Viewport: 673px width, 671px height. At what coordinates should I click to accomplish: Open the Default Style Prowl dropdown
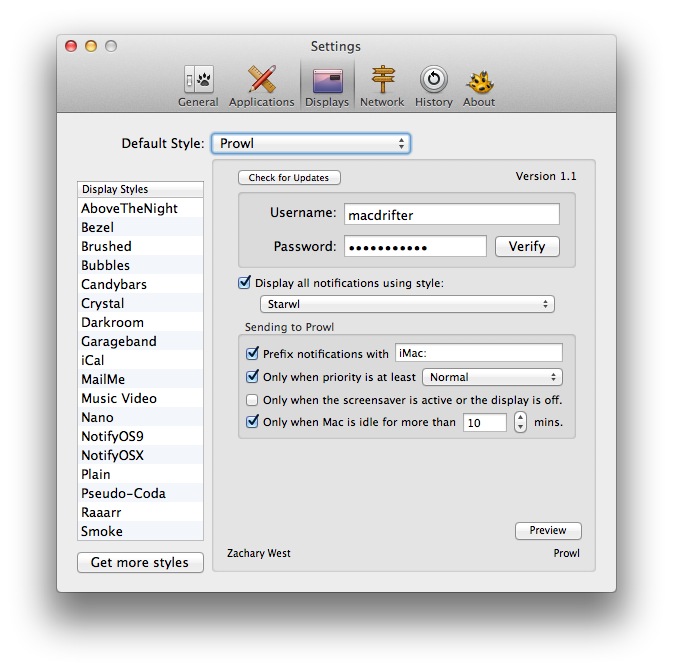311,143
